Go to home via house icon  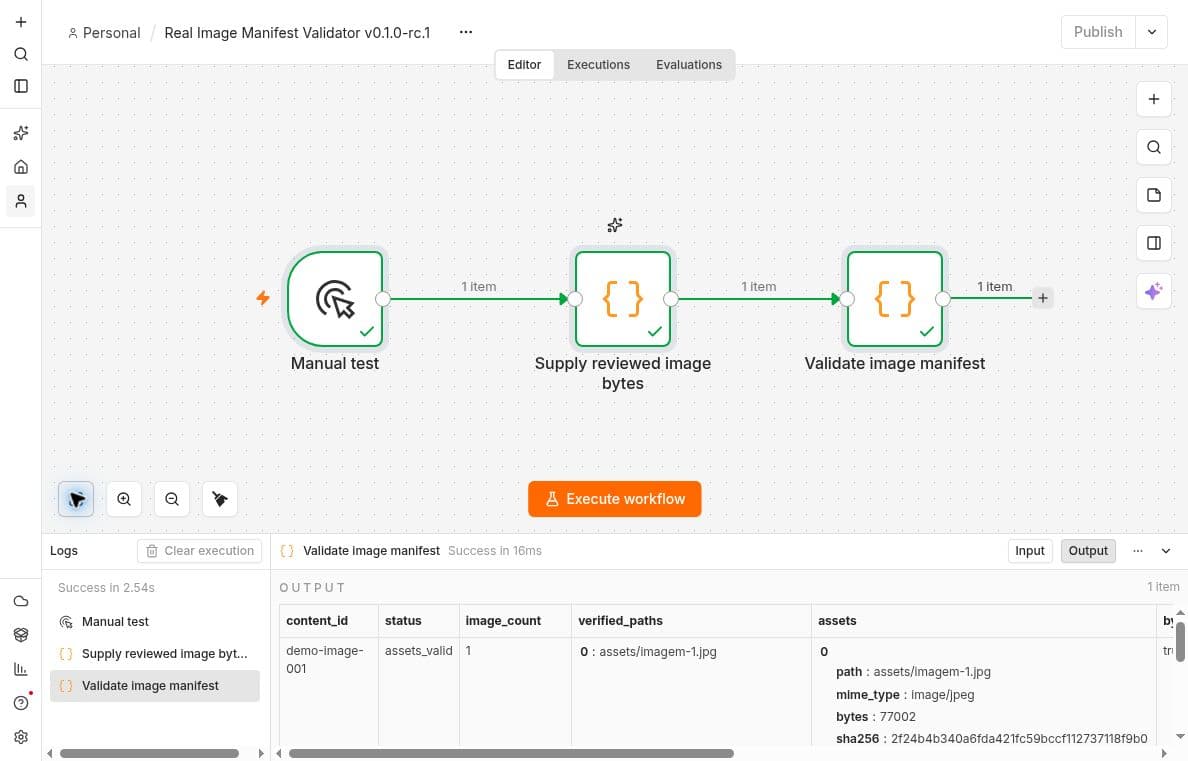[x=21, y=167]
